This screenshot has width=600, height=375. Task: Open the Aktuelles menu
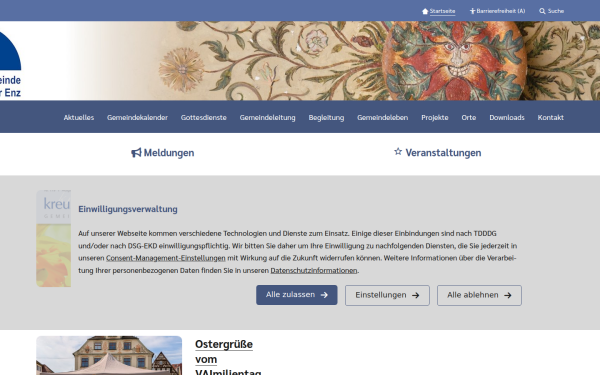click(x=79, y=117)
